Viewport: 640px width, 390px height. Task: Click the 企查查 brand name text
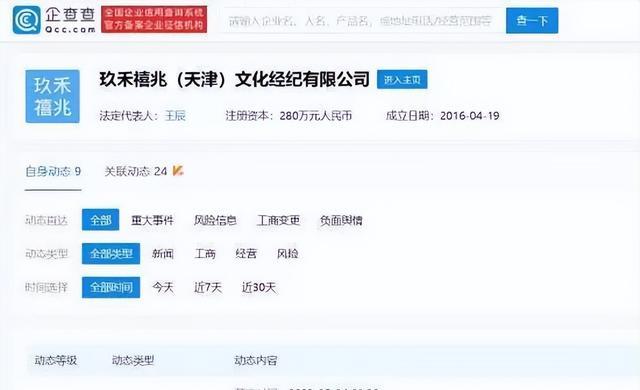(x=70, y=15)
